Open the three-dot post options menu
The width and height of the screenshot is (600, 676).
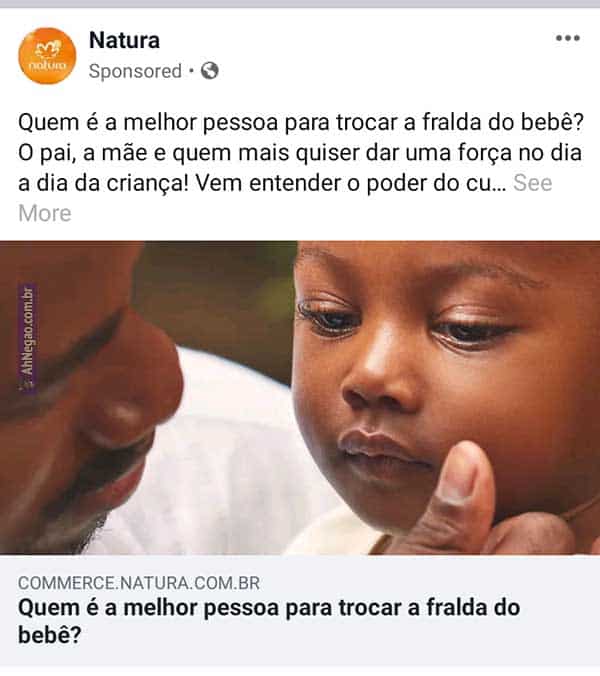click(568, 38)
